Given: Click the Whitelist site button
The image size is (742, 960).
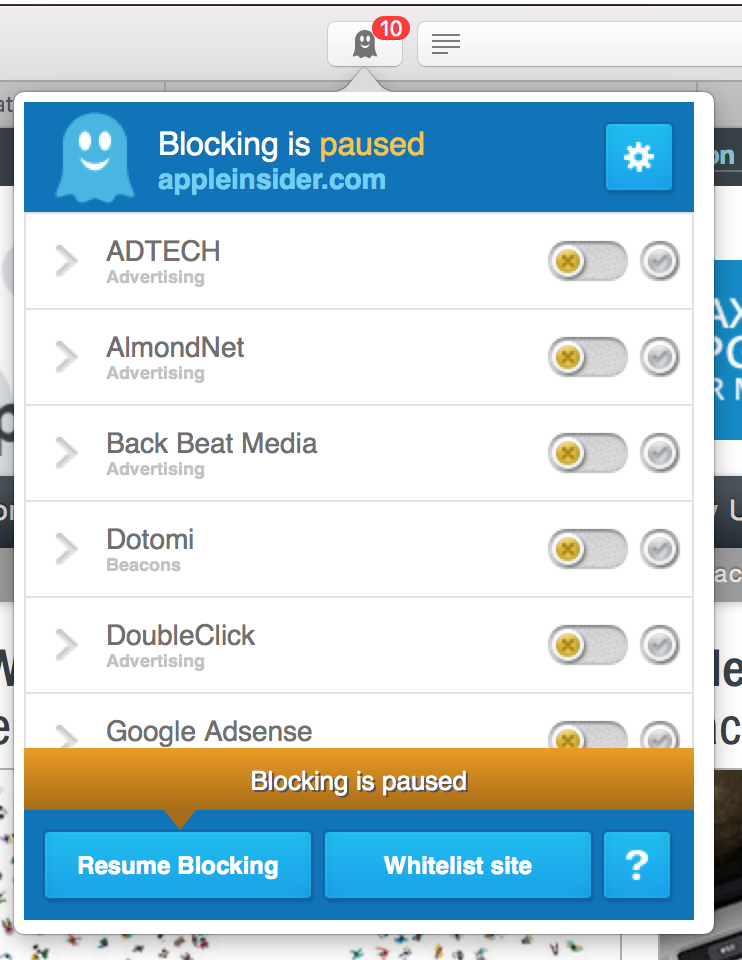Looking at the screenshot, I should coord(458,865).
